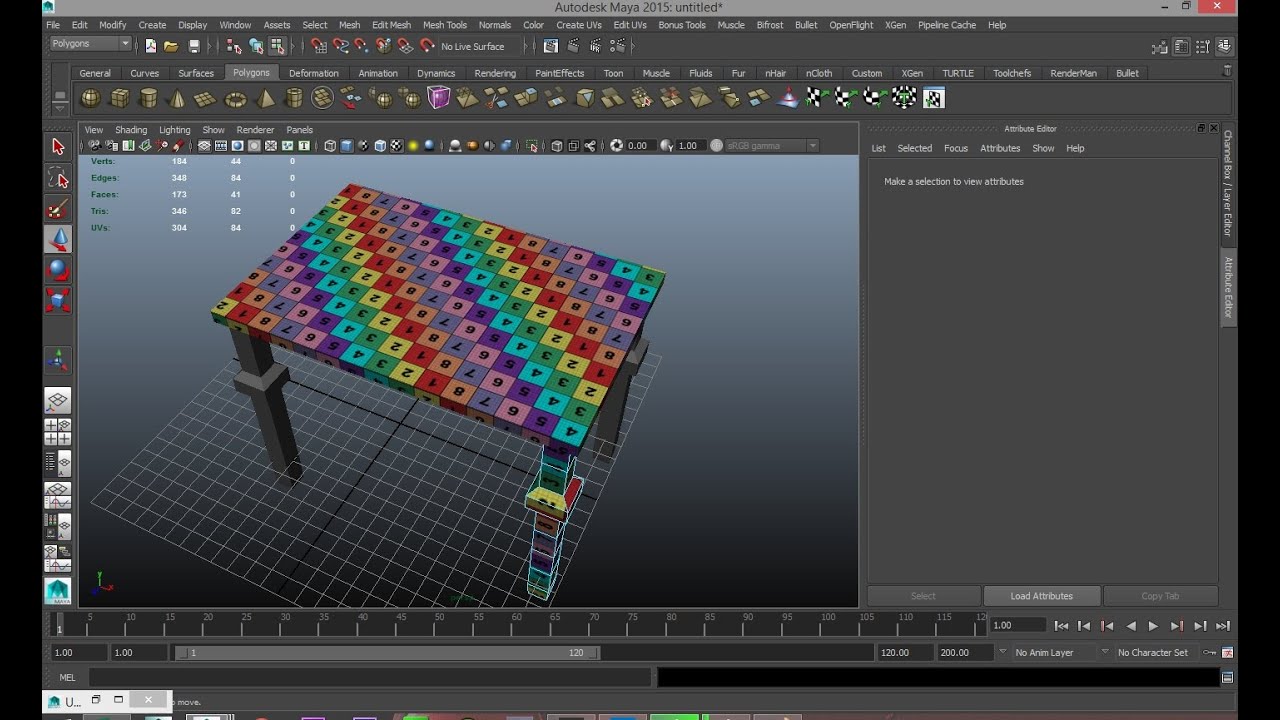Create a polygon pipe from shelf
Viewport: 1280px width, 720px height.
click(x=294, y=98)
